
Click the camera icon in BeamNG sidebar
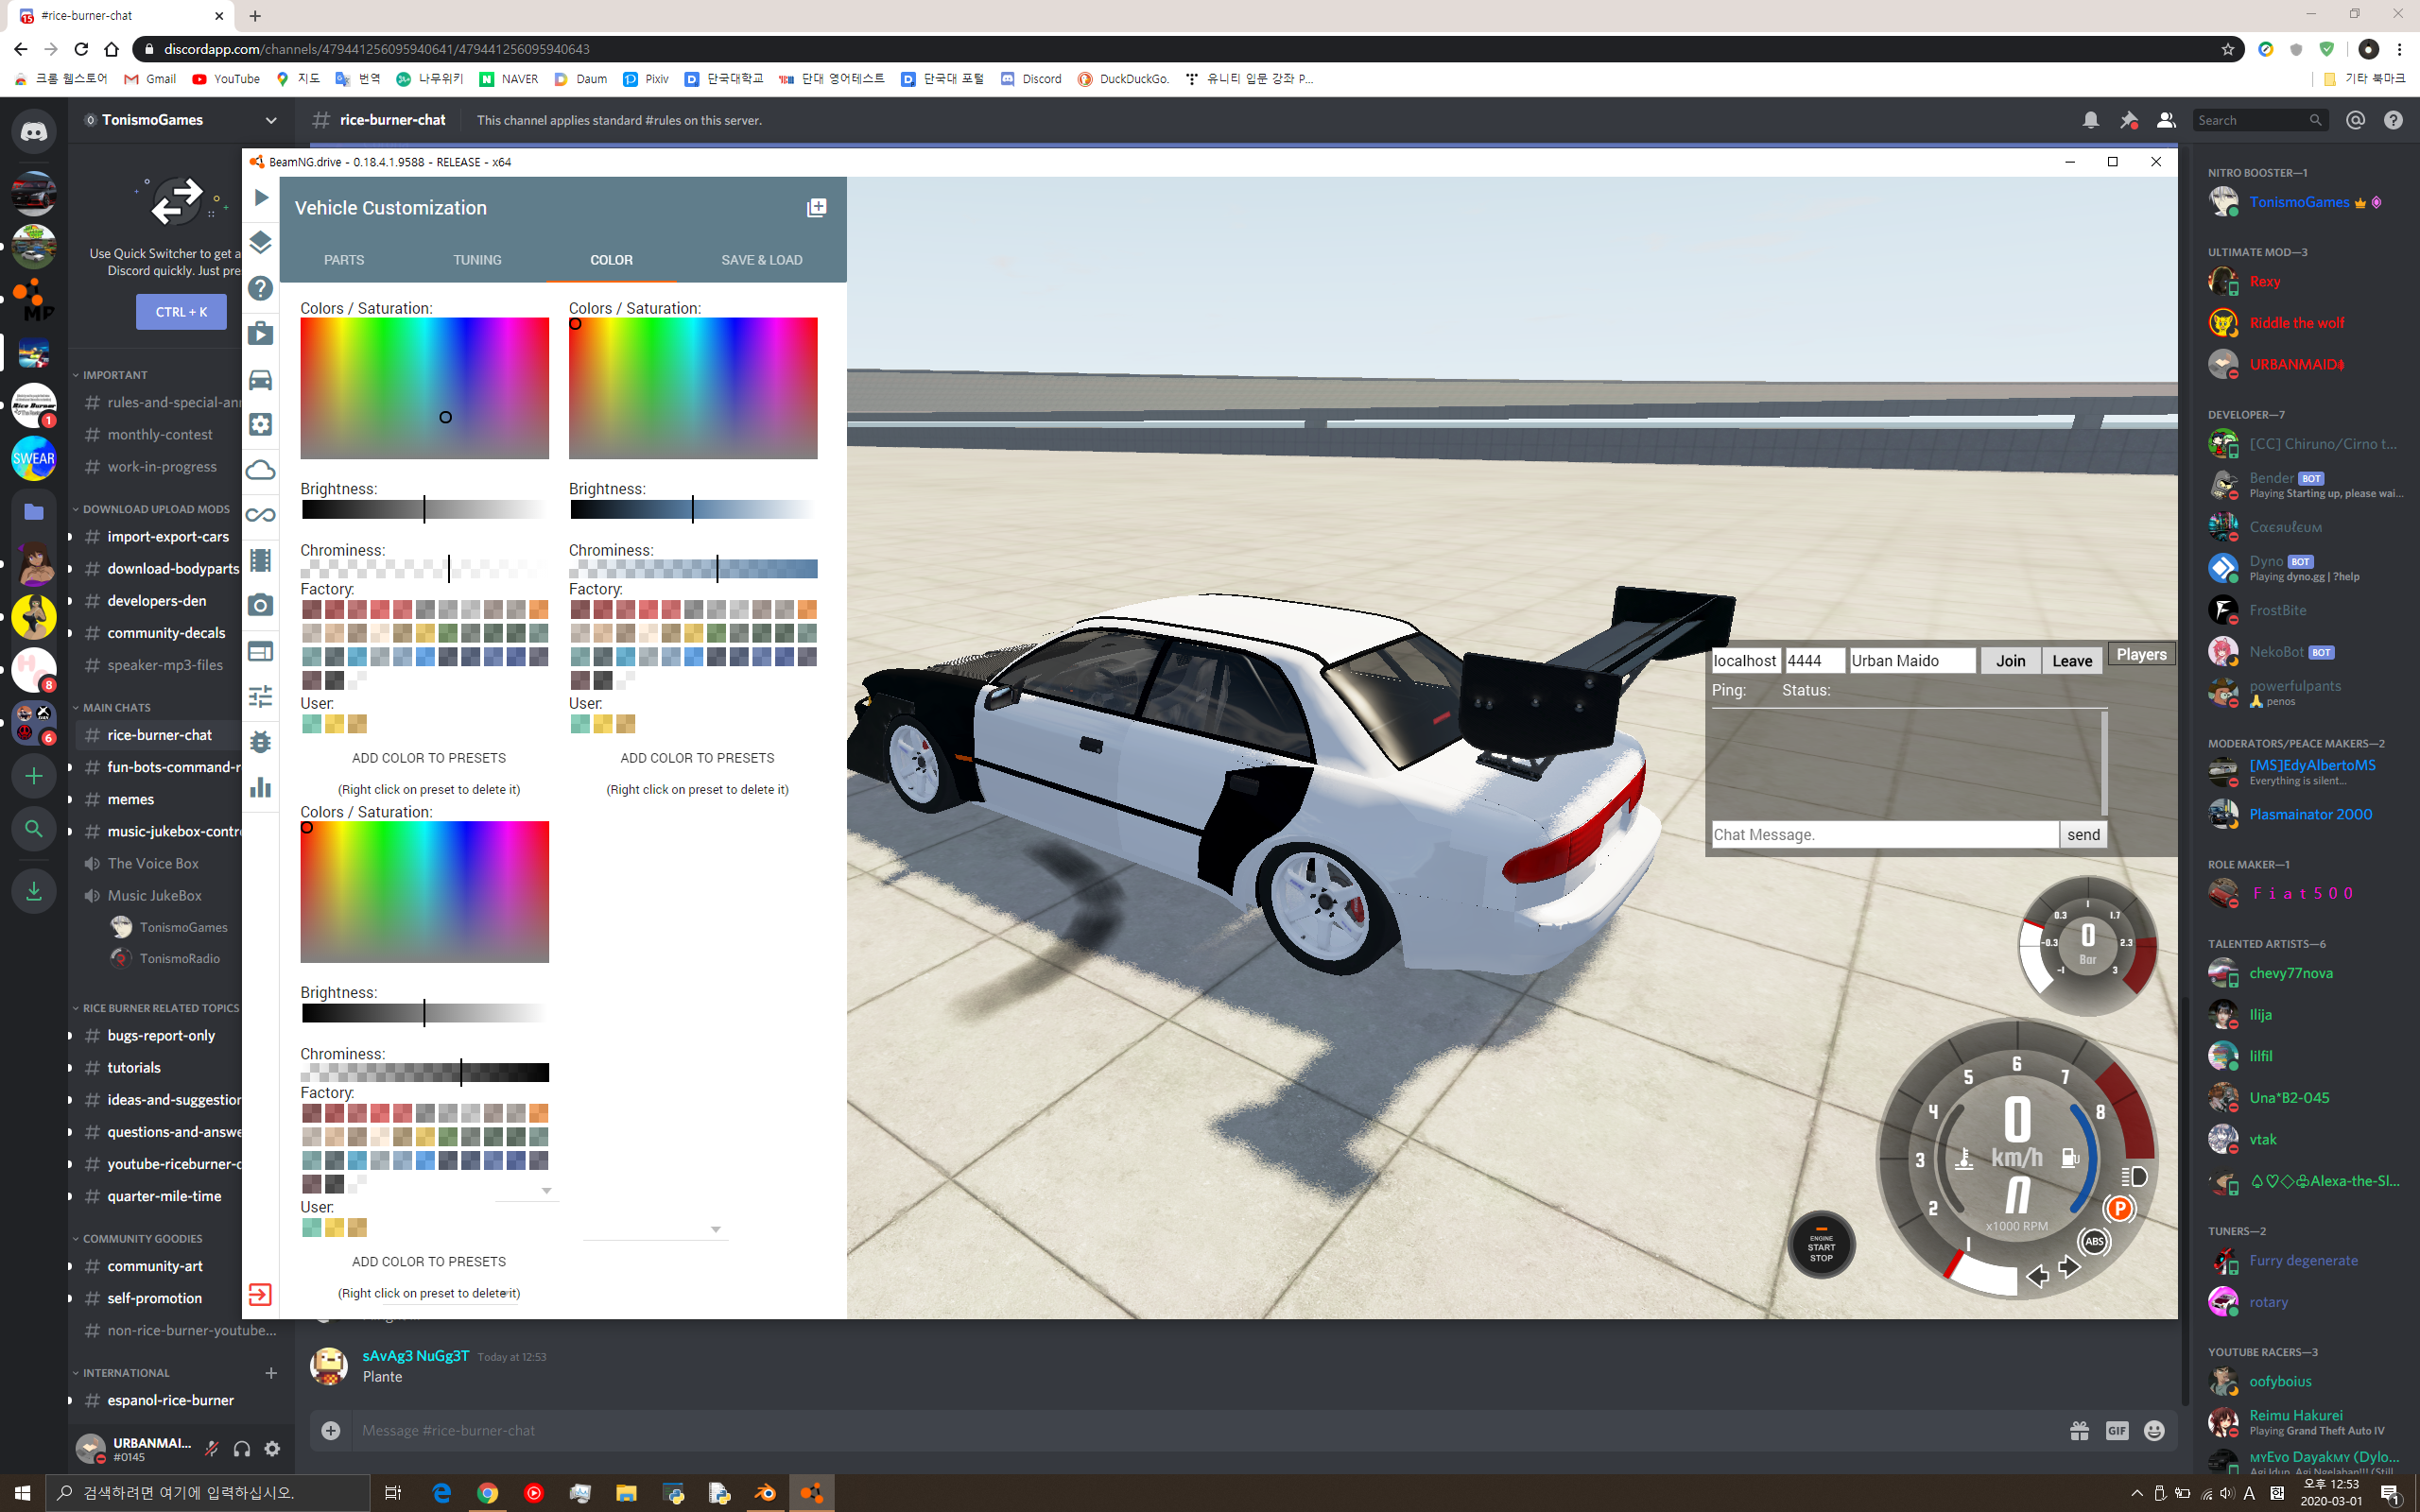[x=260, y=605]
